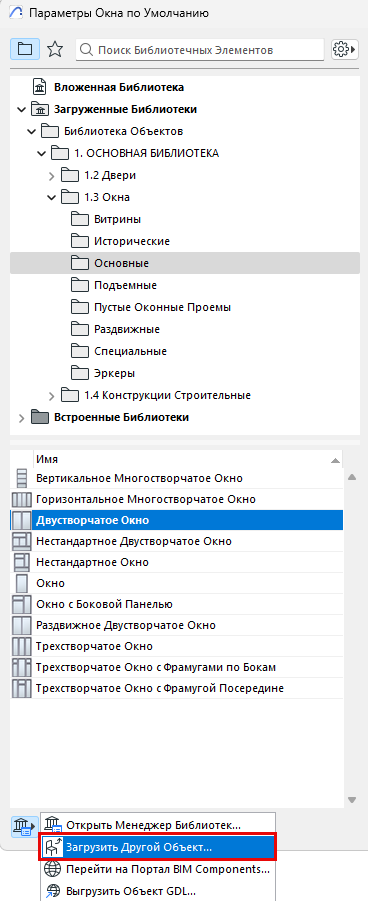The width and height of the screenshot is (368, 901).
Task: Open the Витрины folder
Action: [x=118, y=220]
